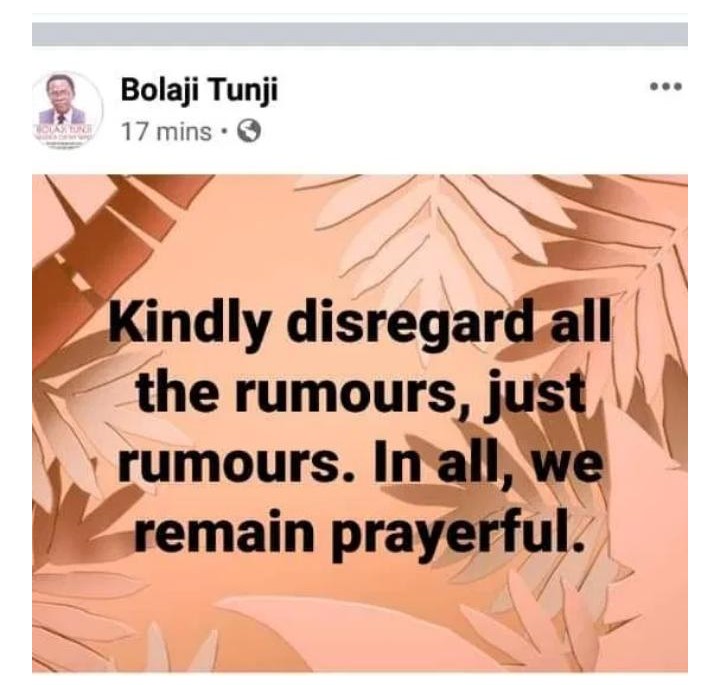
Task: Click the dot separator after '17 mins'
Action: (x=224, y=133)
